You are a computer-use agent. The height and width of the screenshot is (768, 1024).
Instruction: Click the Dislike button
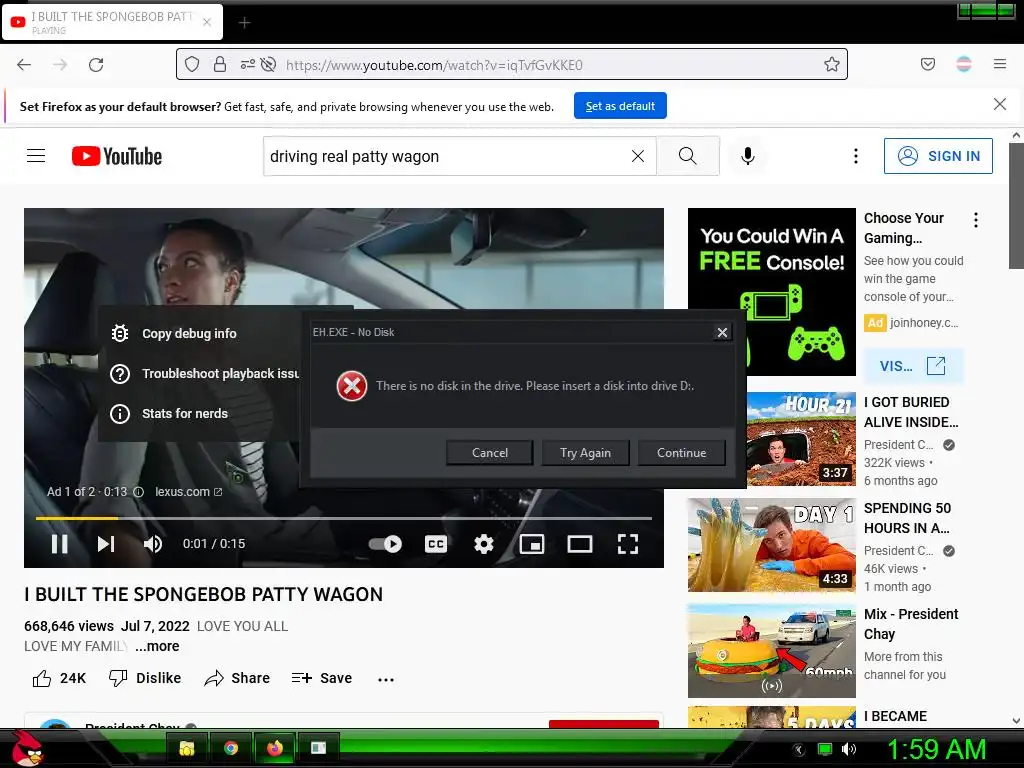[145, 679]
